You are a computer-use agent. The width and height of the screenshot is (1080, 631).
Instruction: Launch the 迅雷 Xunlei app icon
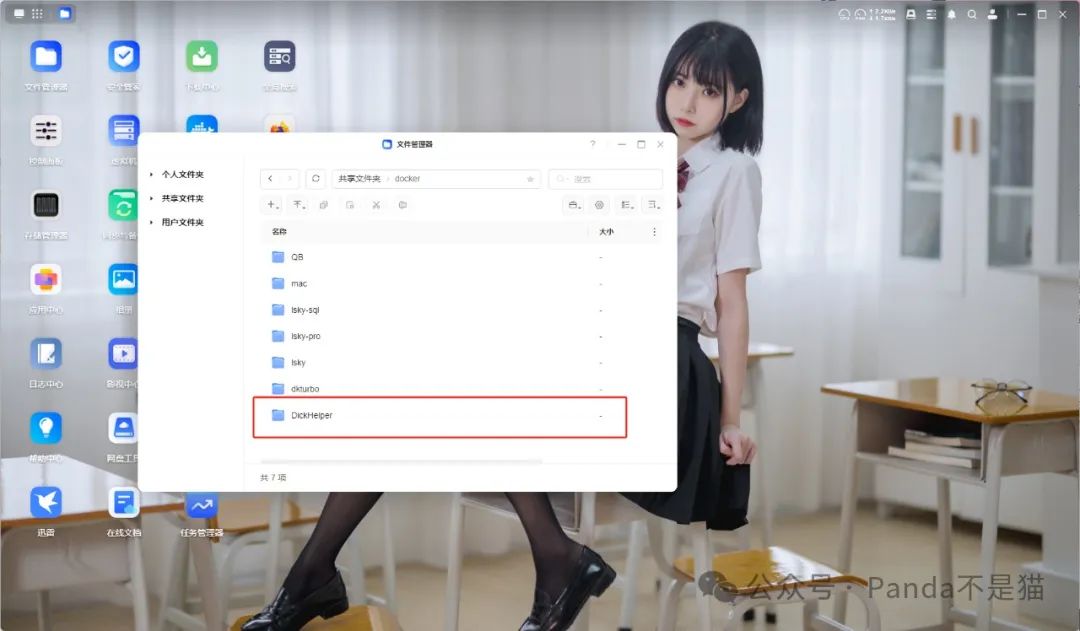[x=46, y=503]
